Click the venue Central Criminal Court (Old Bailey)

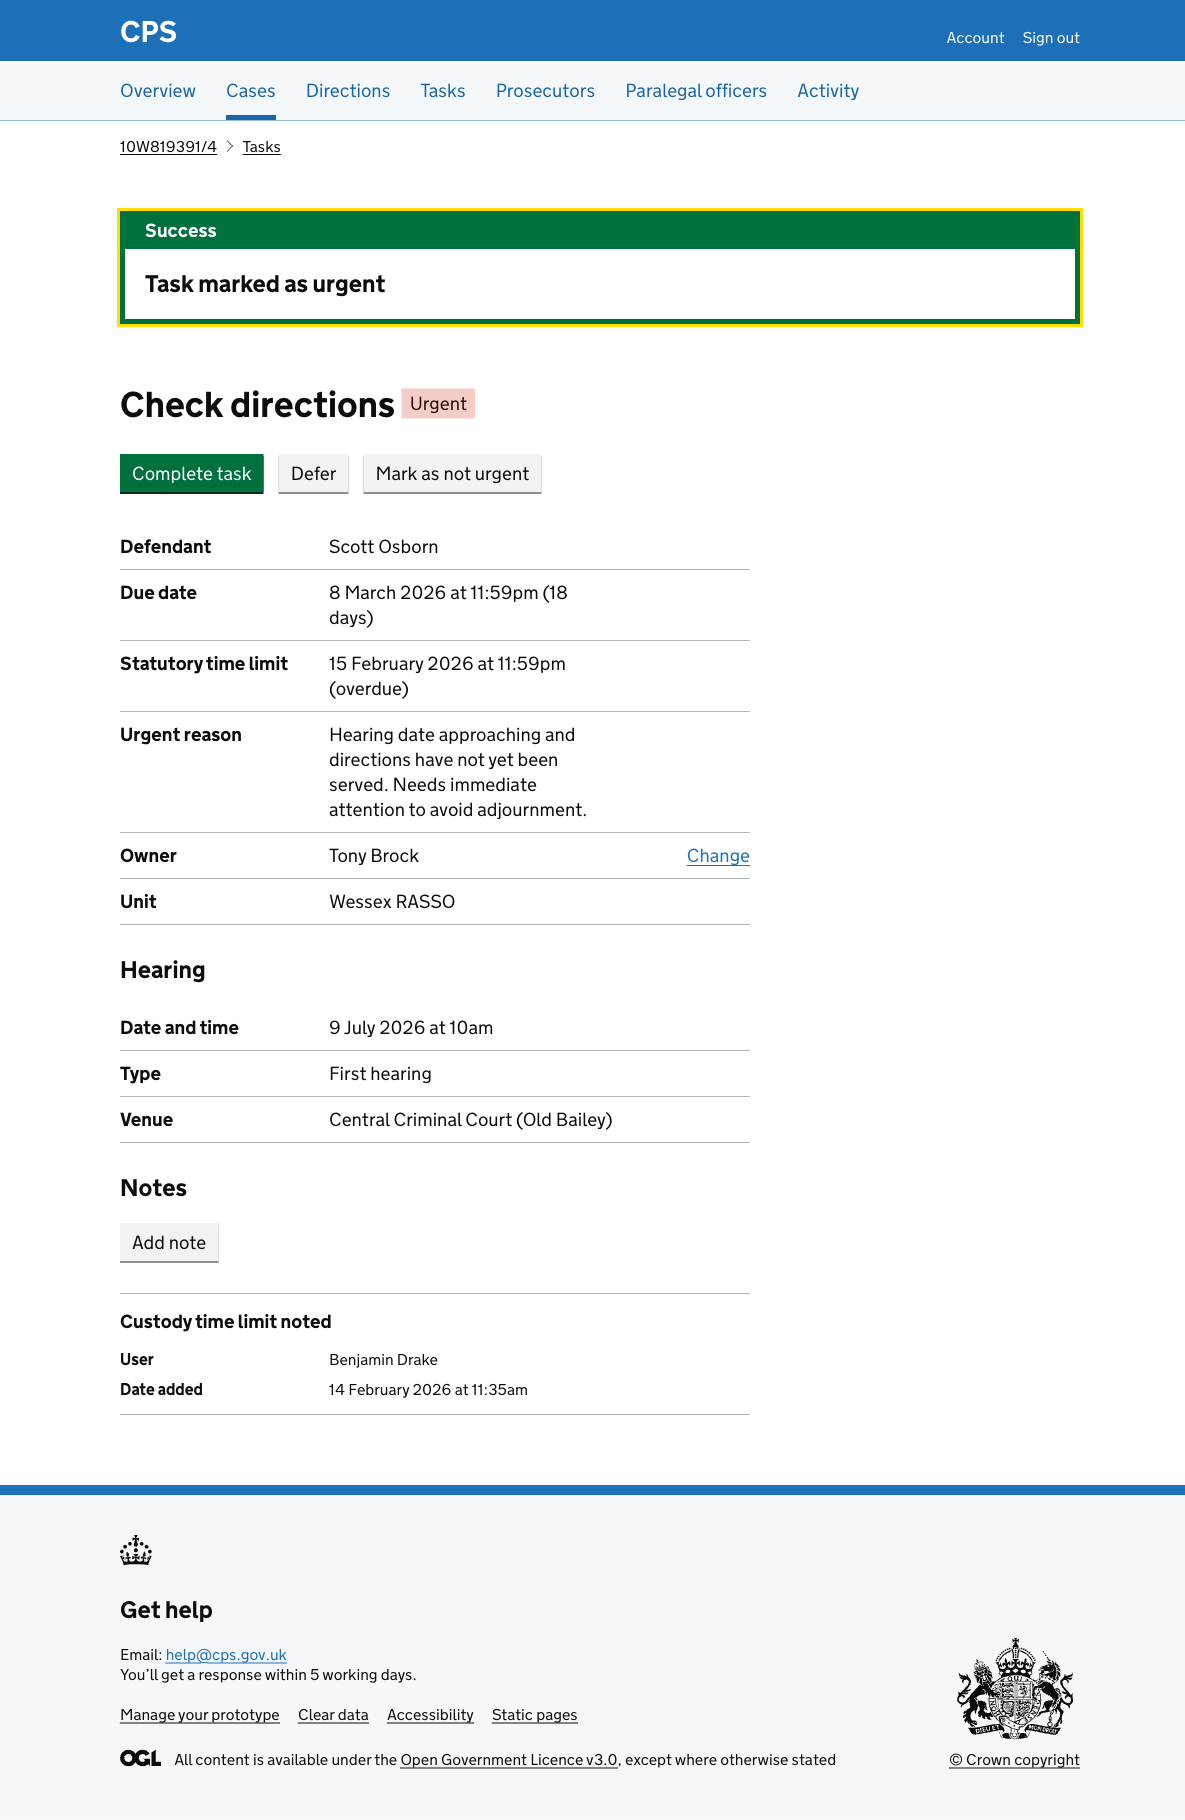tap(471, 1120)
